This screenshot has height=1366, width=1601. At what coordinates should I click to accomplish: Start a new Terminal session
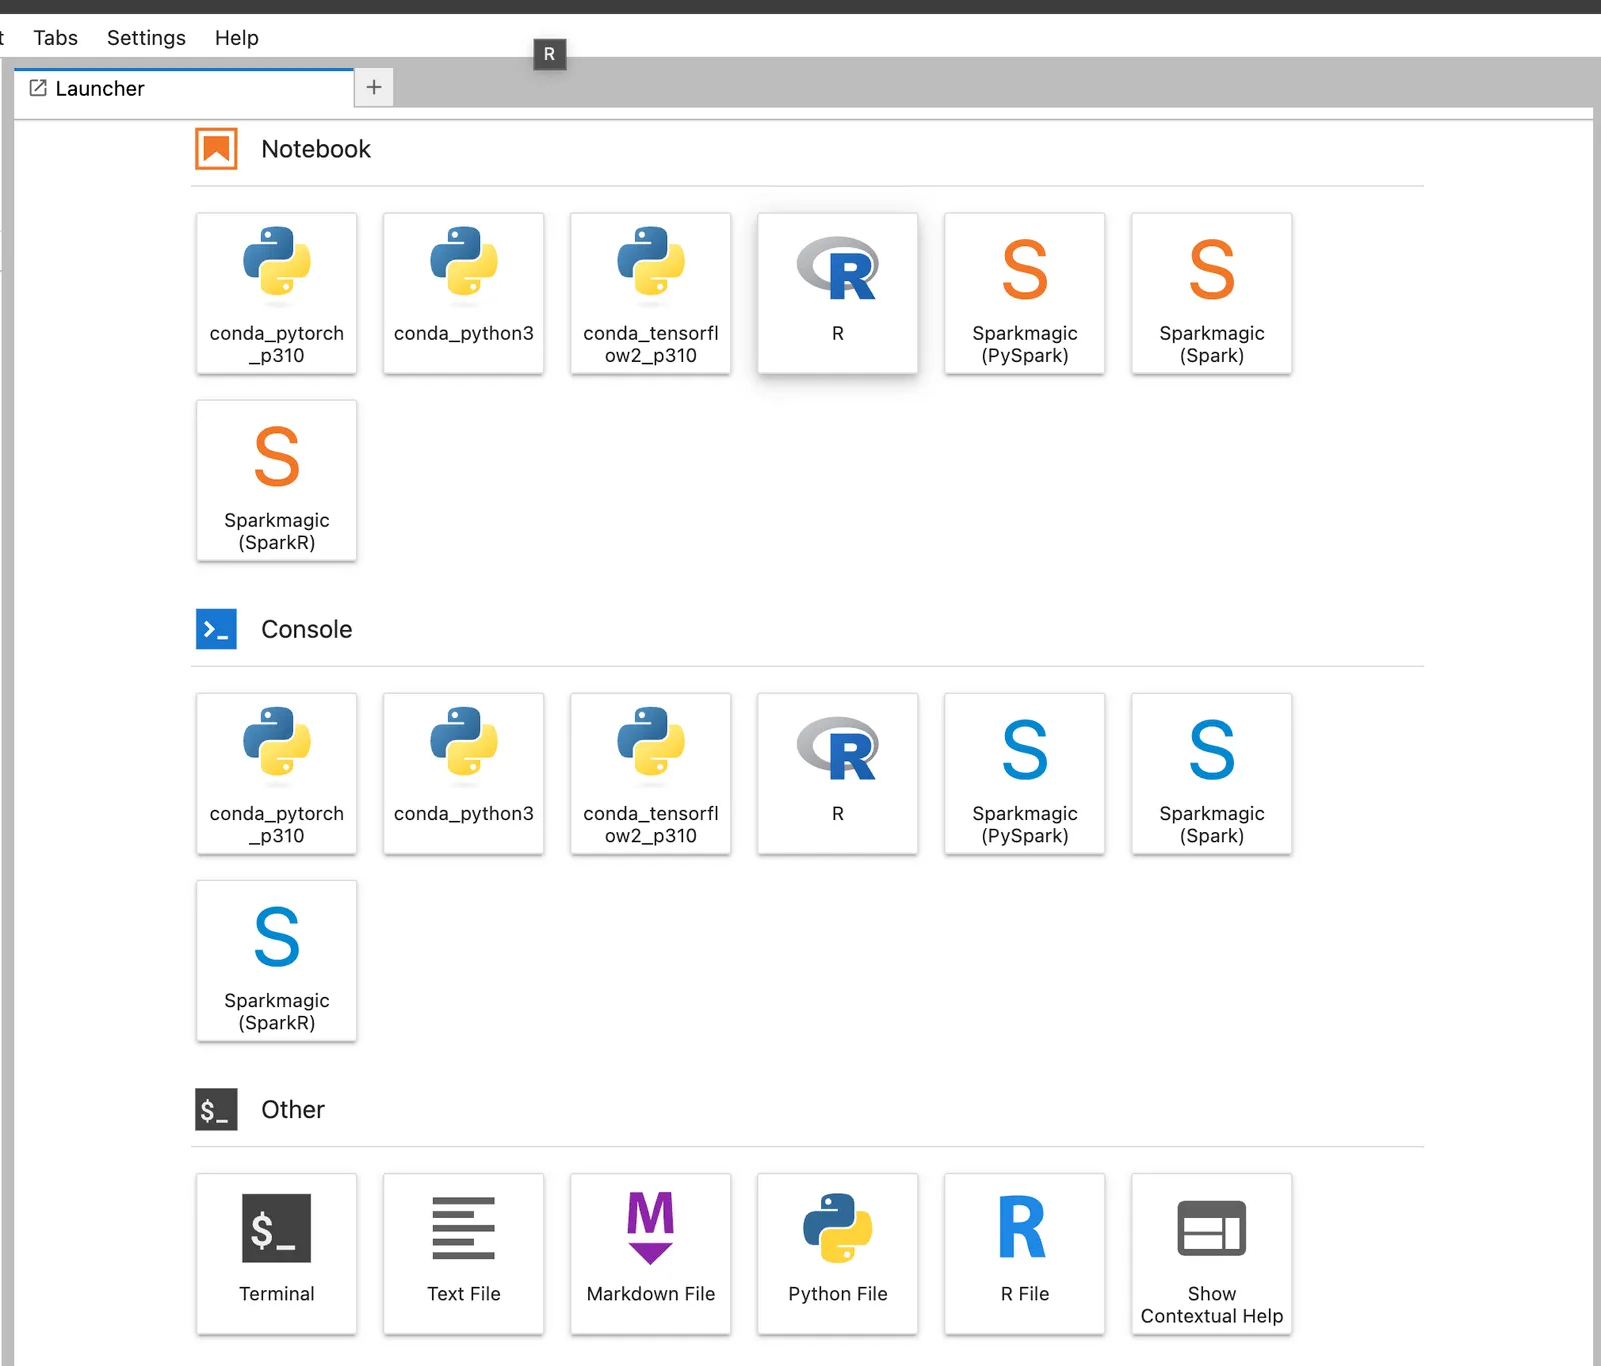tap(276, 1253)
